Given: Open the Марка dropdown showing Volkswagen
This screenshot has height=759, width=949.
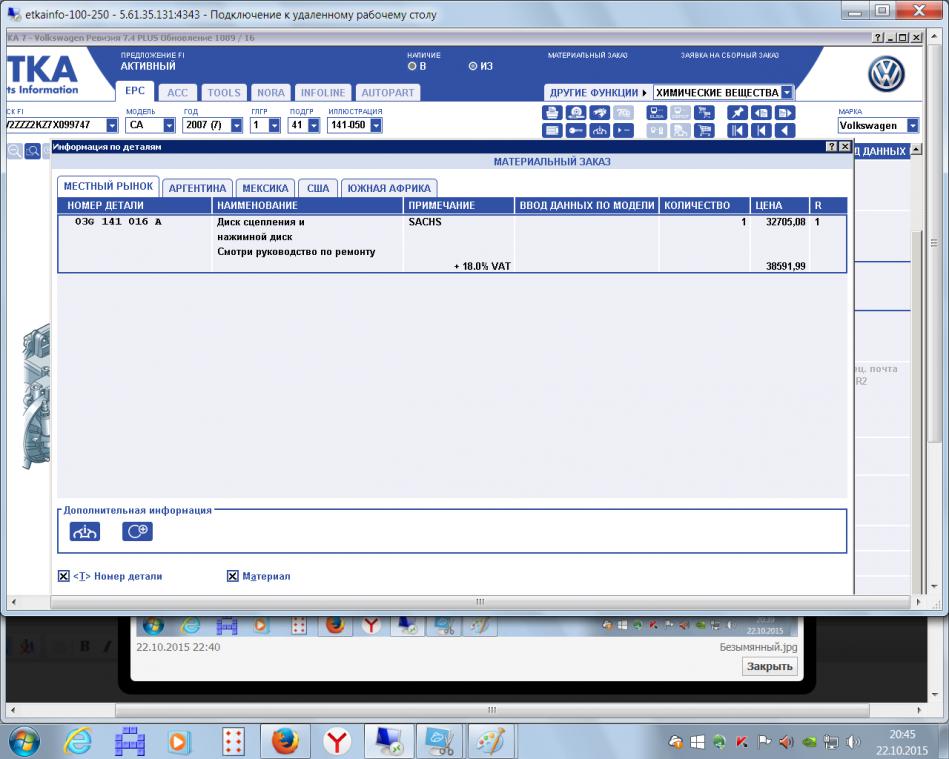Looking at the screenshot, I should point(913,125).
